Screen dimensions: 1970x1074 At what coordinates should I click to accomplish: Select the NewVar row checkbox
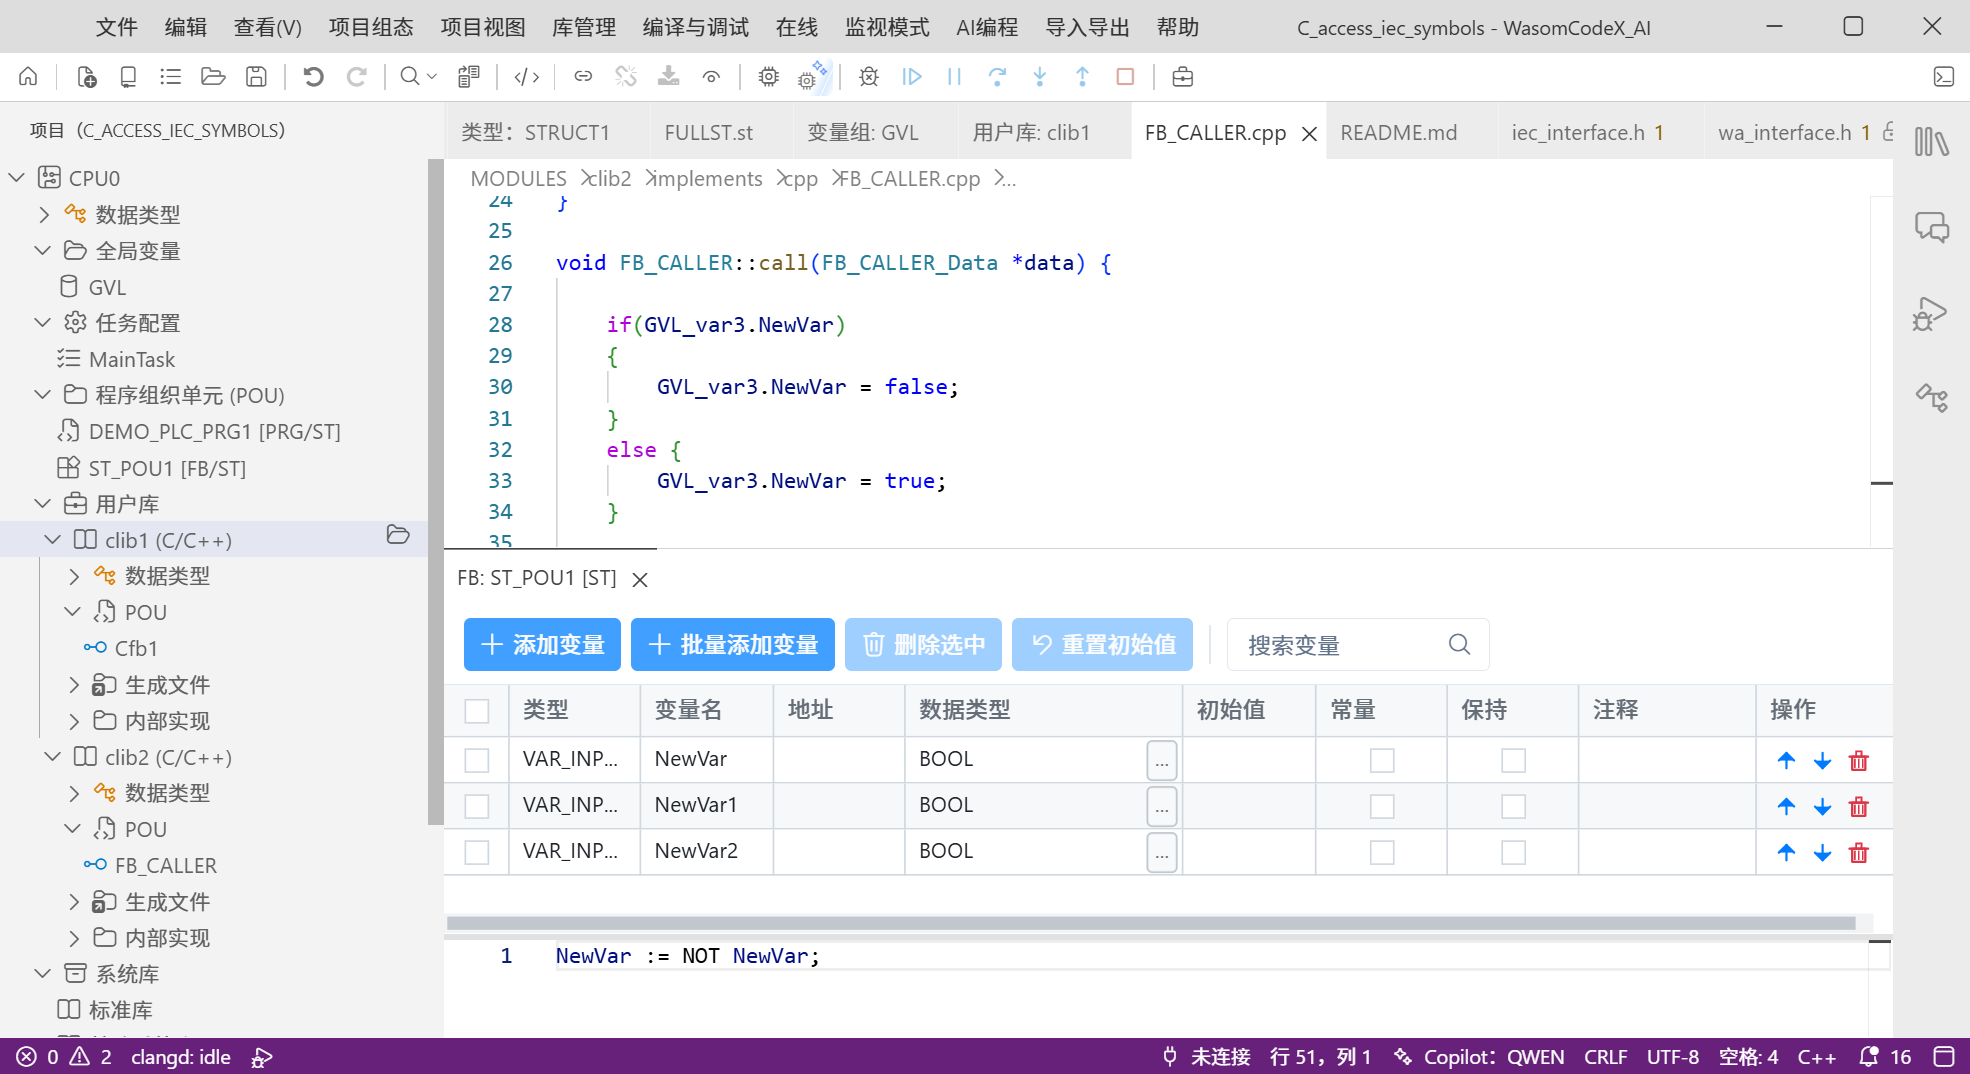click(477, 761)
